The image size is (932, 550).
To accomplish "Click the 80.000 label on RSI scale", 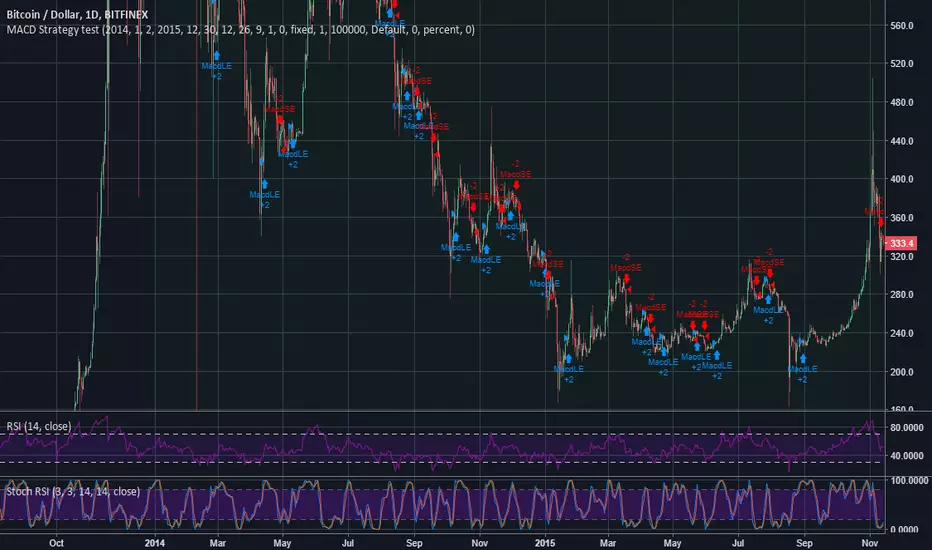I will click(x=905, y=428).
